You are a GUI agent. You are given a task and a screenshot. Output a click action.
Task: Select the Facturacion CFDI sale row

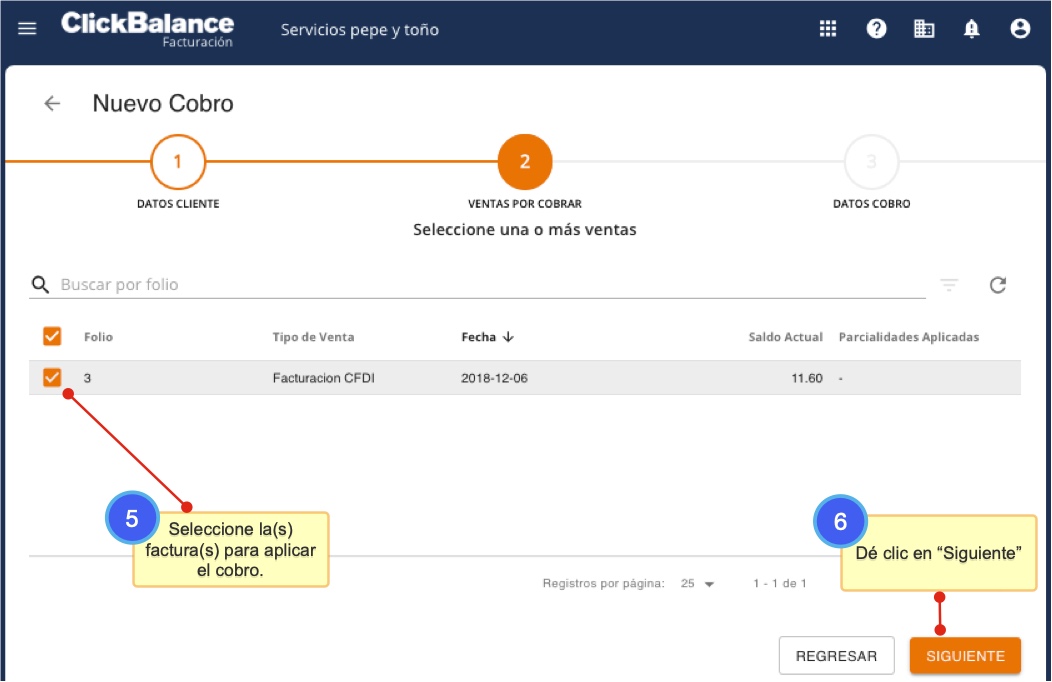pyautogui.click(x=500, y=378)
